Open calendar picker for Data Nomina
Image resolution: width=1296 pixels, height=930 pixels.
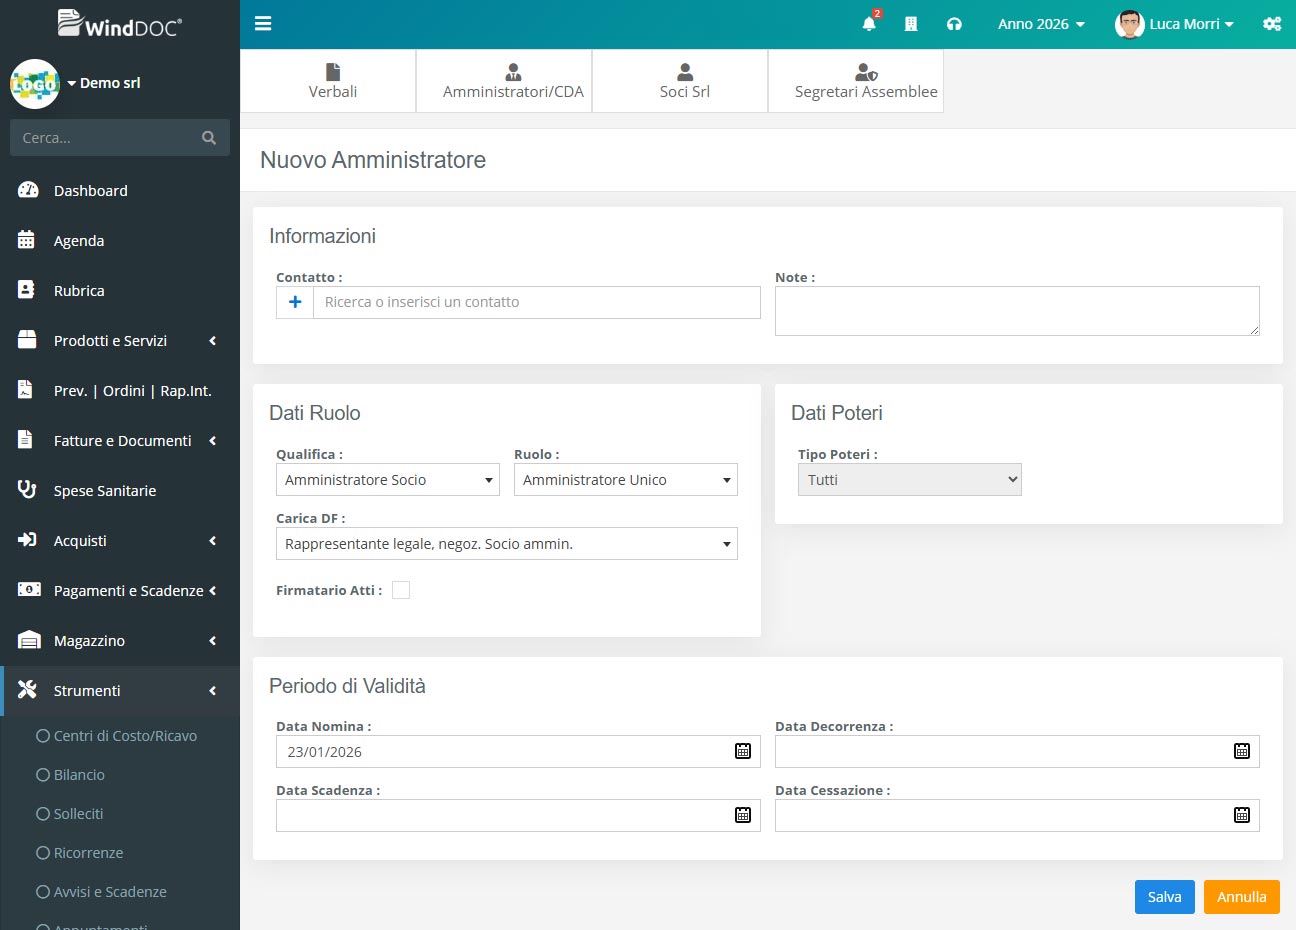tap(743, 751)
